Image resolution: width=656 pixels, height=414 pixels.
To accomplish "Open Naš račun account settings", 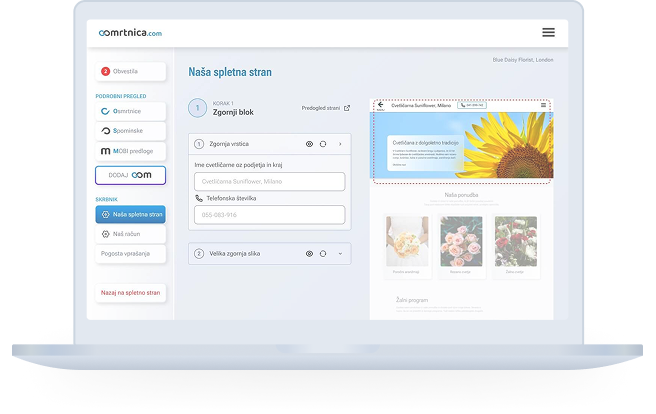I will point(130,234).
